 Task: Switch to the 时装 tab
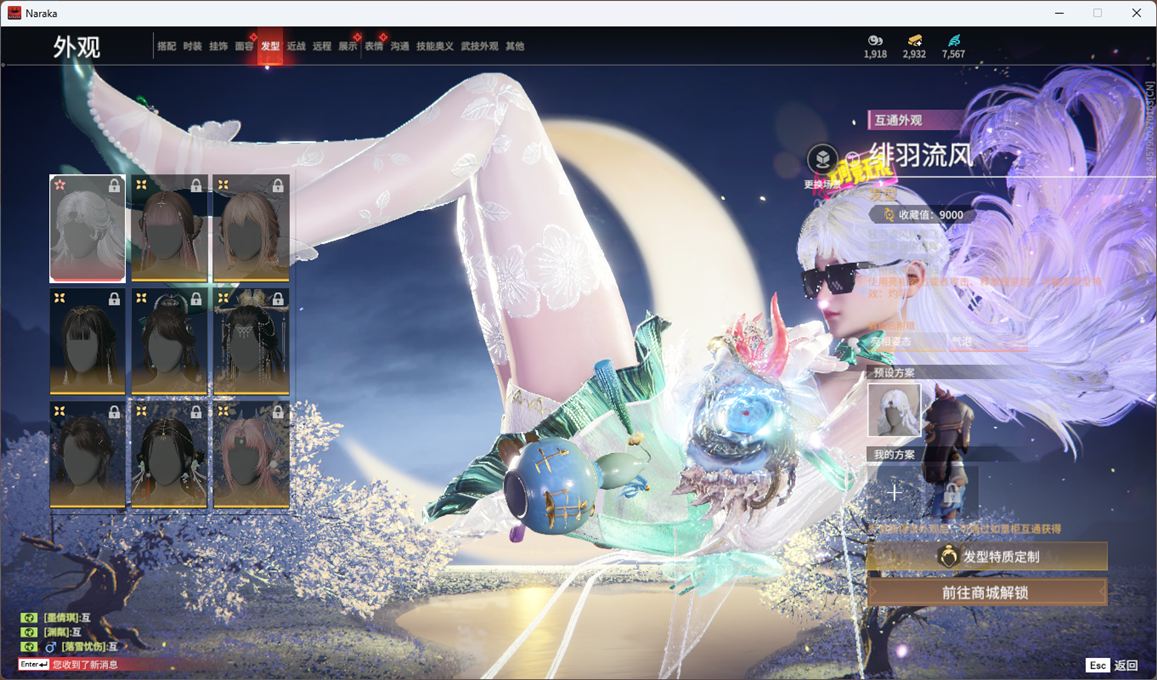(193, 46)
